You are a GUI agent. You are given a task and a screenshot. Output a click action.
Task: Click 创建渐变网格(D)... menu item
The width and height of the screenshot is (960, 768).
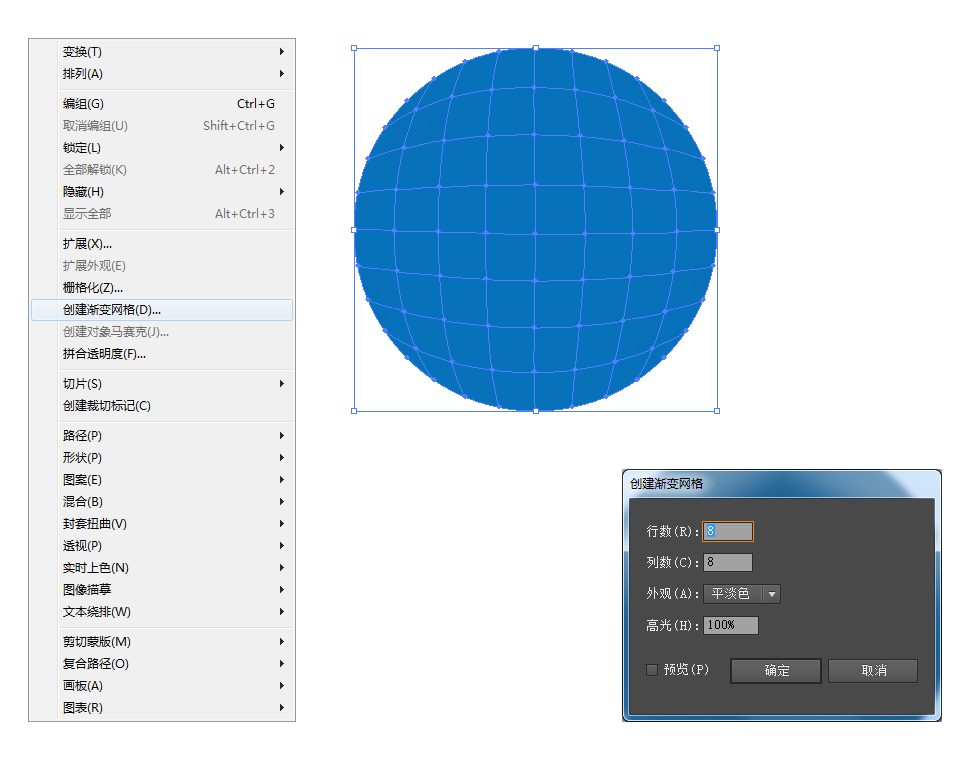coord(112,310)
